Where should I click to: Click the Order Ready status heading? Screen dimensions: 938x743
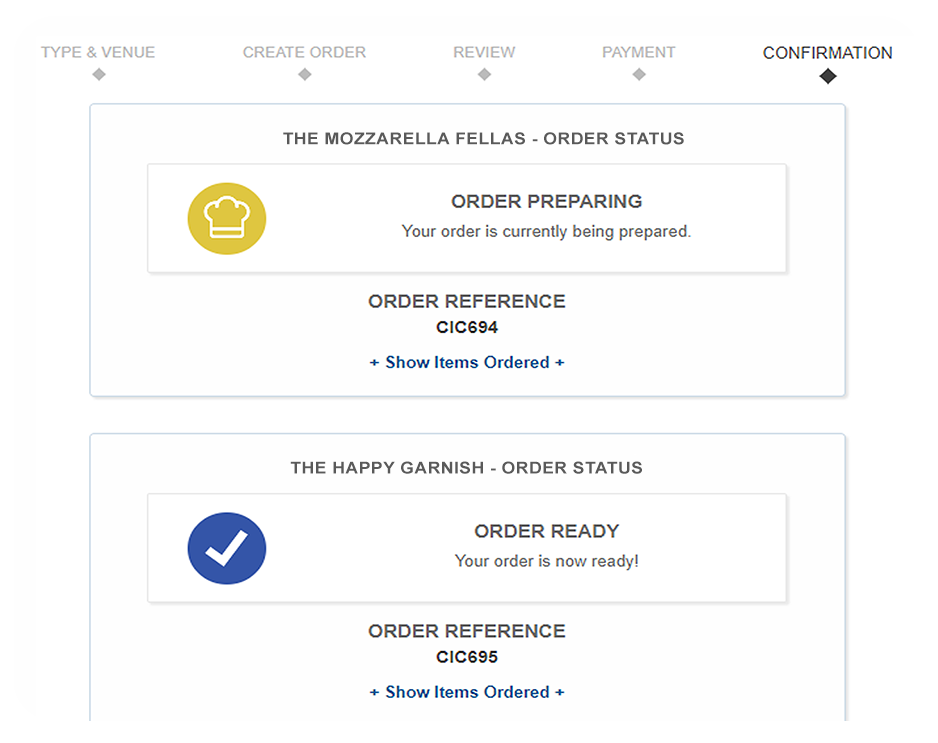546,531
